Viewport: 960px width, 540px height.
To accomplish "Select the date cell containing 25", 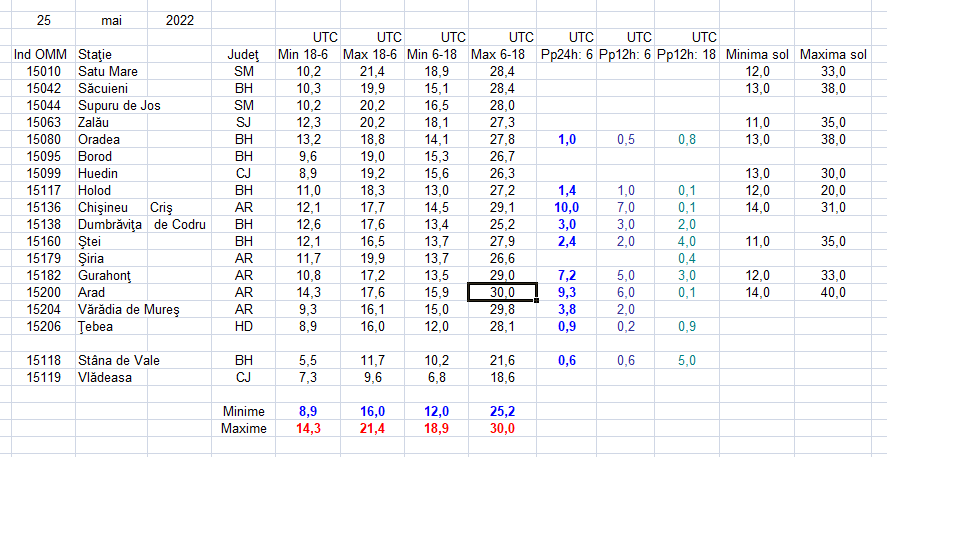I will pyautogui.click(x=43, y=21).
